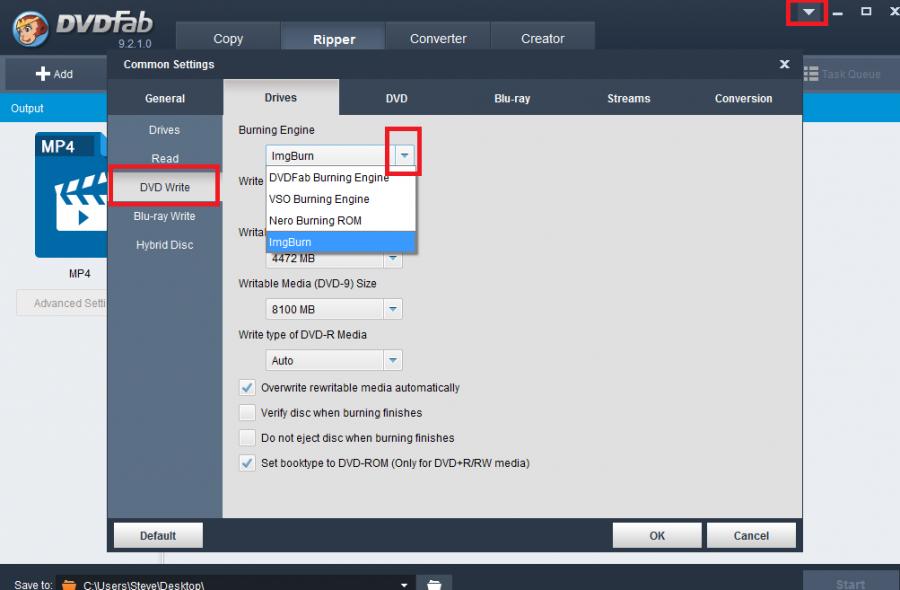Enable Verify disc when burning finishes
Screen dimensions: 900x590
click(247, 413)
